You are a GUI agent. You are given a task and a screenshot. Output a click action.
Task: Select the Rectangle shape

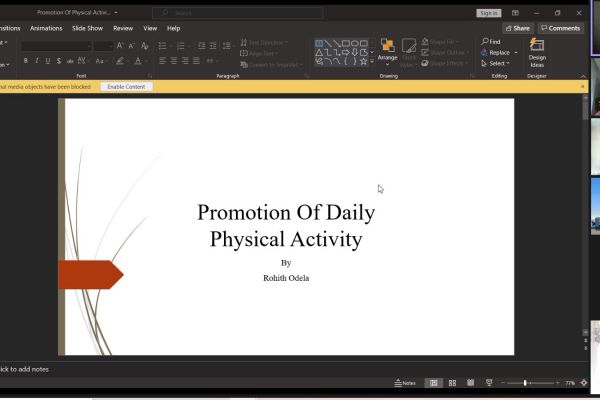click(x=346, y=43)
